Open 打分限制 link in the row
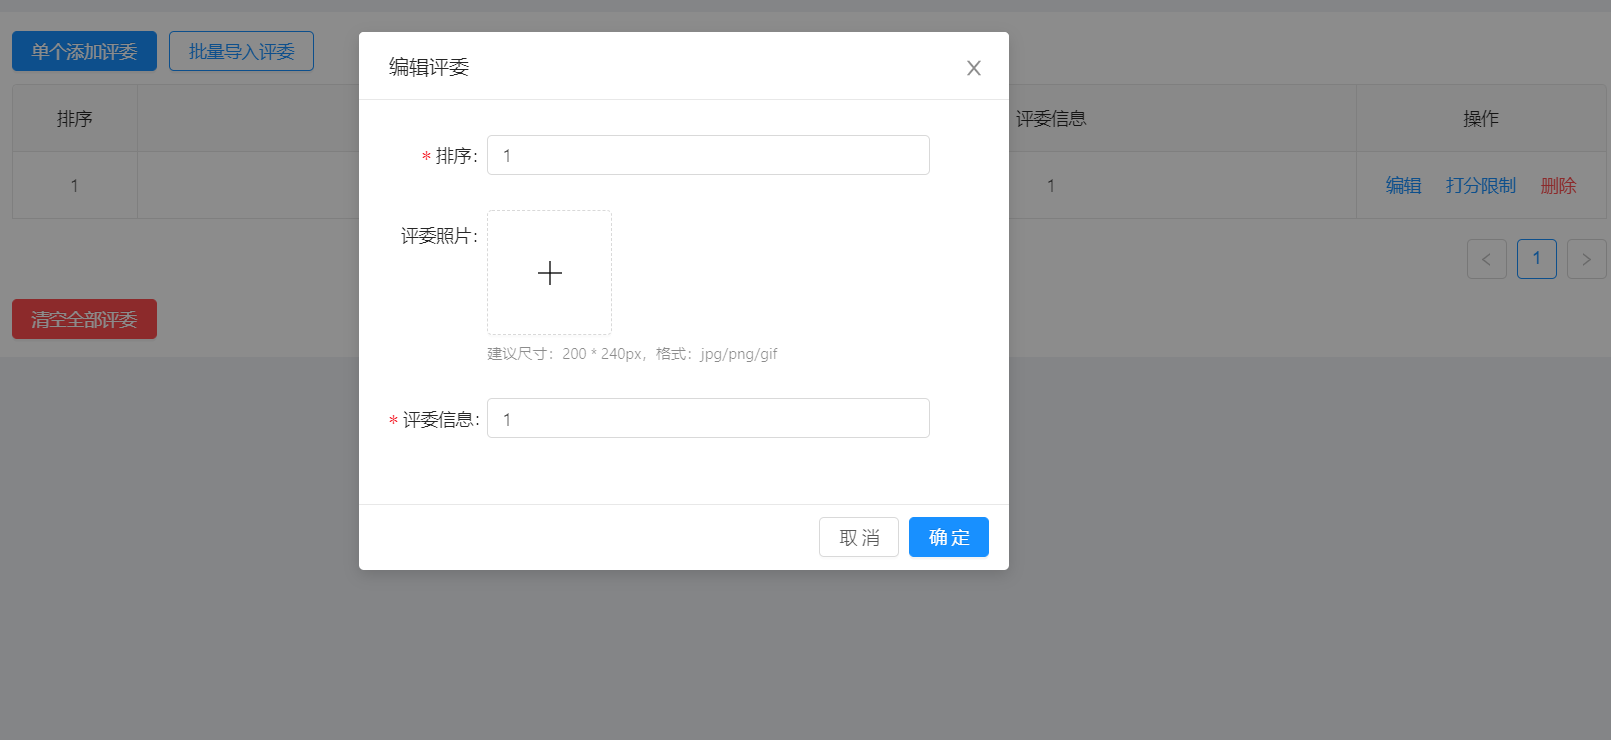Viewport: 1611px width, 740px height. (x=1480, y=185)
